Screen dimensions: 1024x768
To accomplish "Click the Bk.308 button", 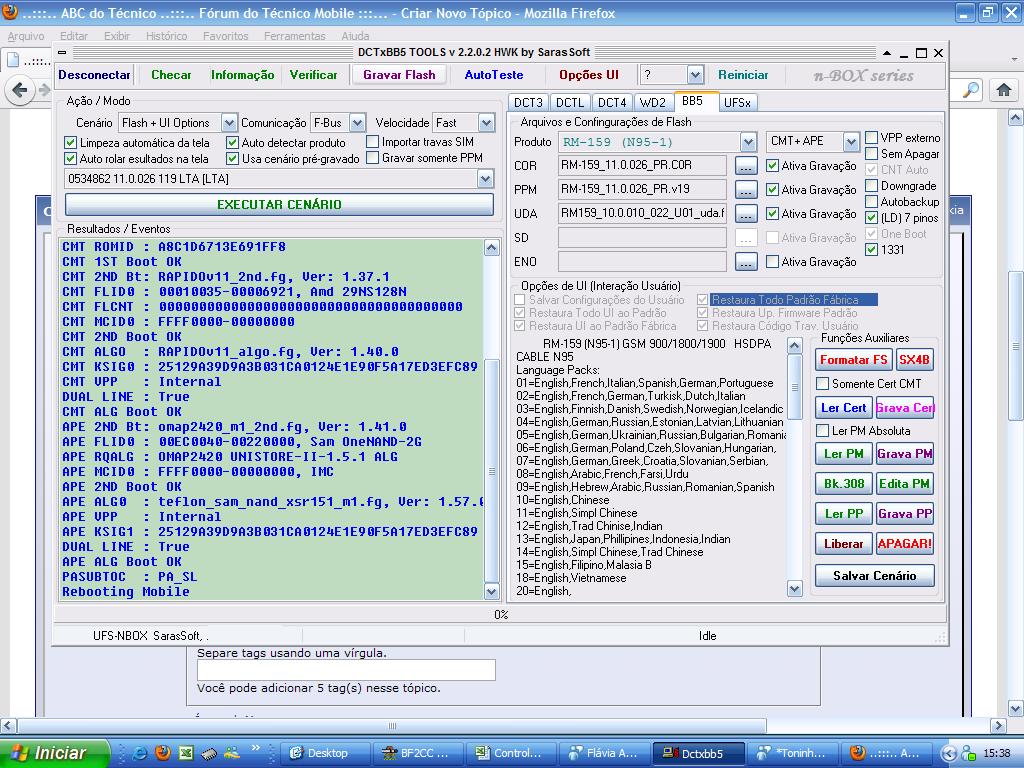I will (x=843, y=484).
